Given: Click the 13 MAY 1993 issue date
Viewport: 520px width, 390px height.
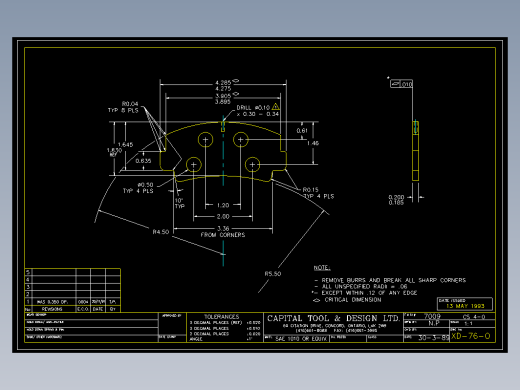Looking at the screenshot, I should coord(465,306).
